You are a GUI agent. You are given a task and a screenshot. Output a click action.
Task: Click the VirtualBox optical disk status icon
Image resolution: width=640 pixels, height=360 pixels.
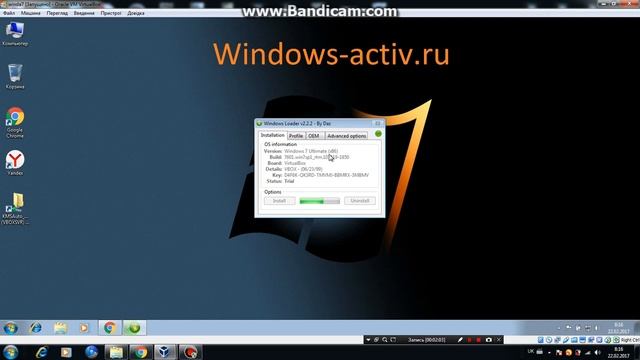549,340
